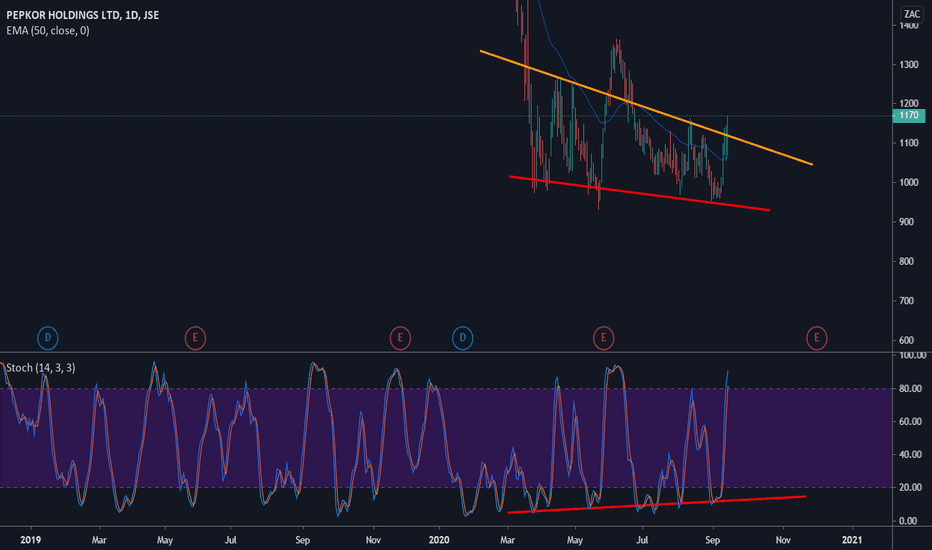The height and width of the screenshot is (550, 932).
Task: Select the red rising trendline on Stochastic
Action: pos(657,504)
